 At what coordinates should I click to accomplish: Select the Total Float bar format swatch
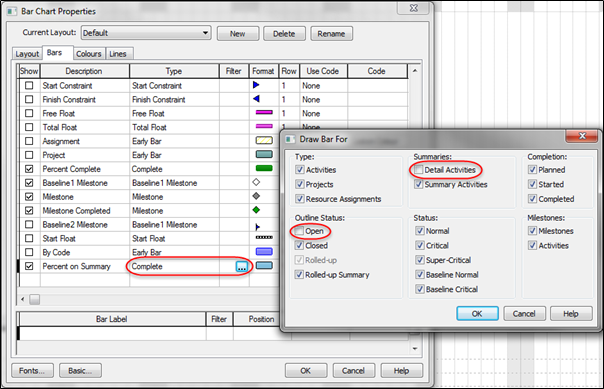264,126
